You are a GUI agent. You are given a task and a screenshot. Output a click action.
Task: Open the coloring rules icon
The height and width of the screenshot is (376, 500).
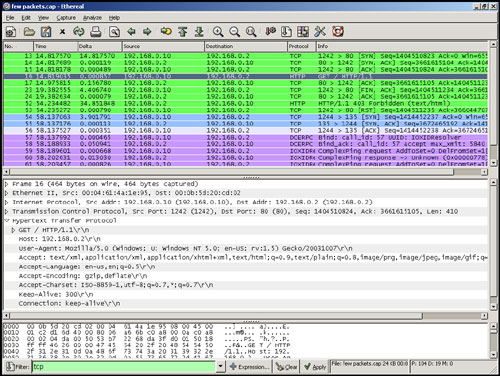303,32
